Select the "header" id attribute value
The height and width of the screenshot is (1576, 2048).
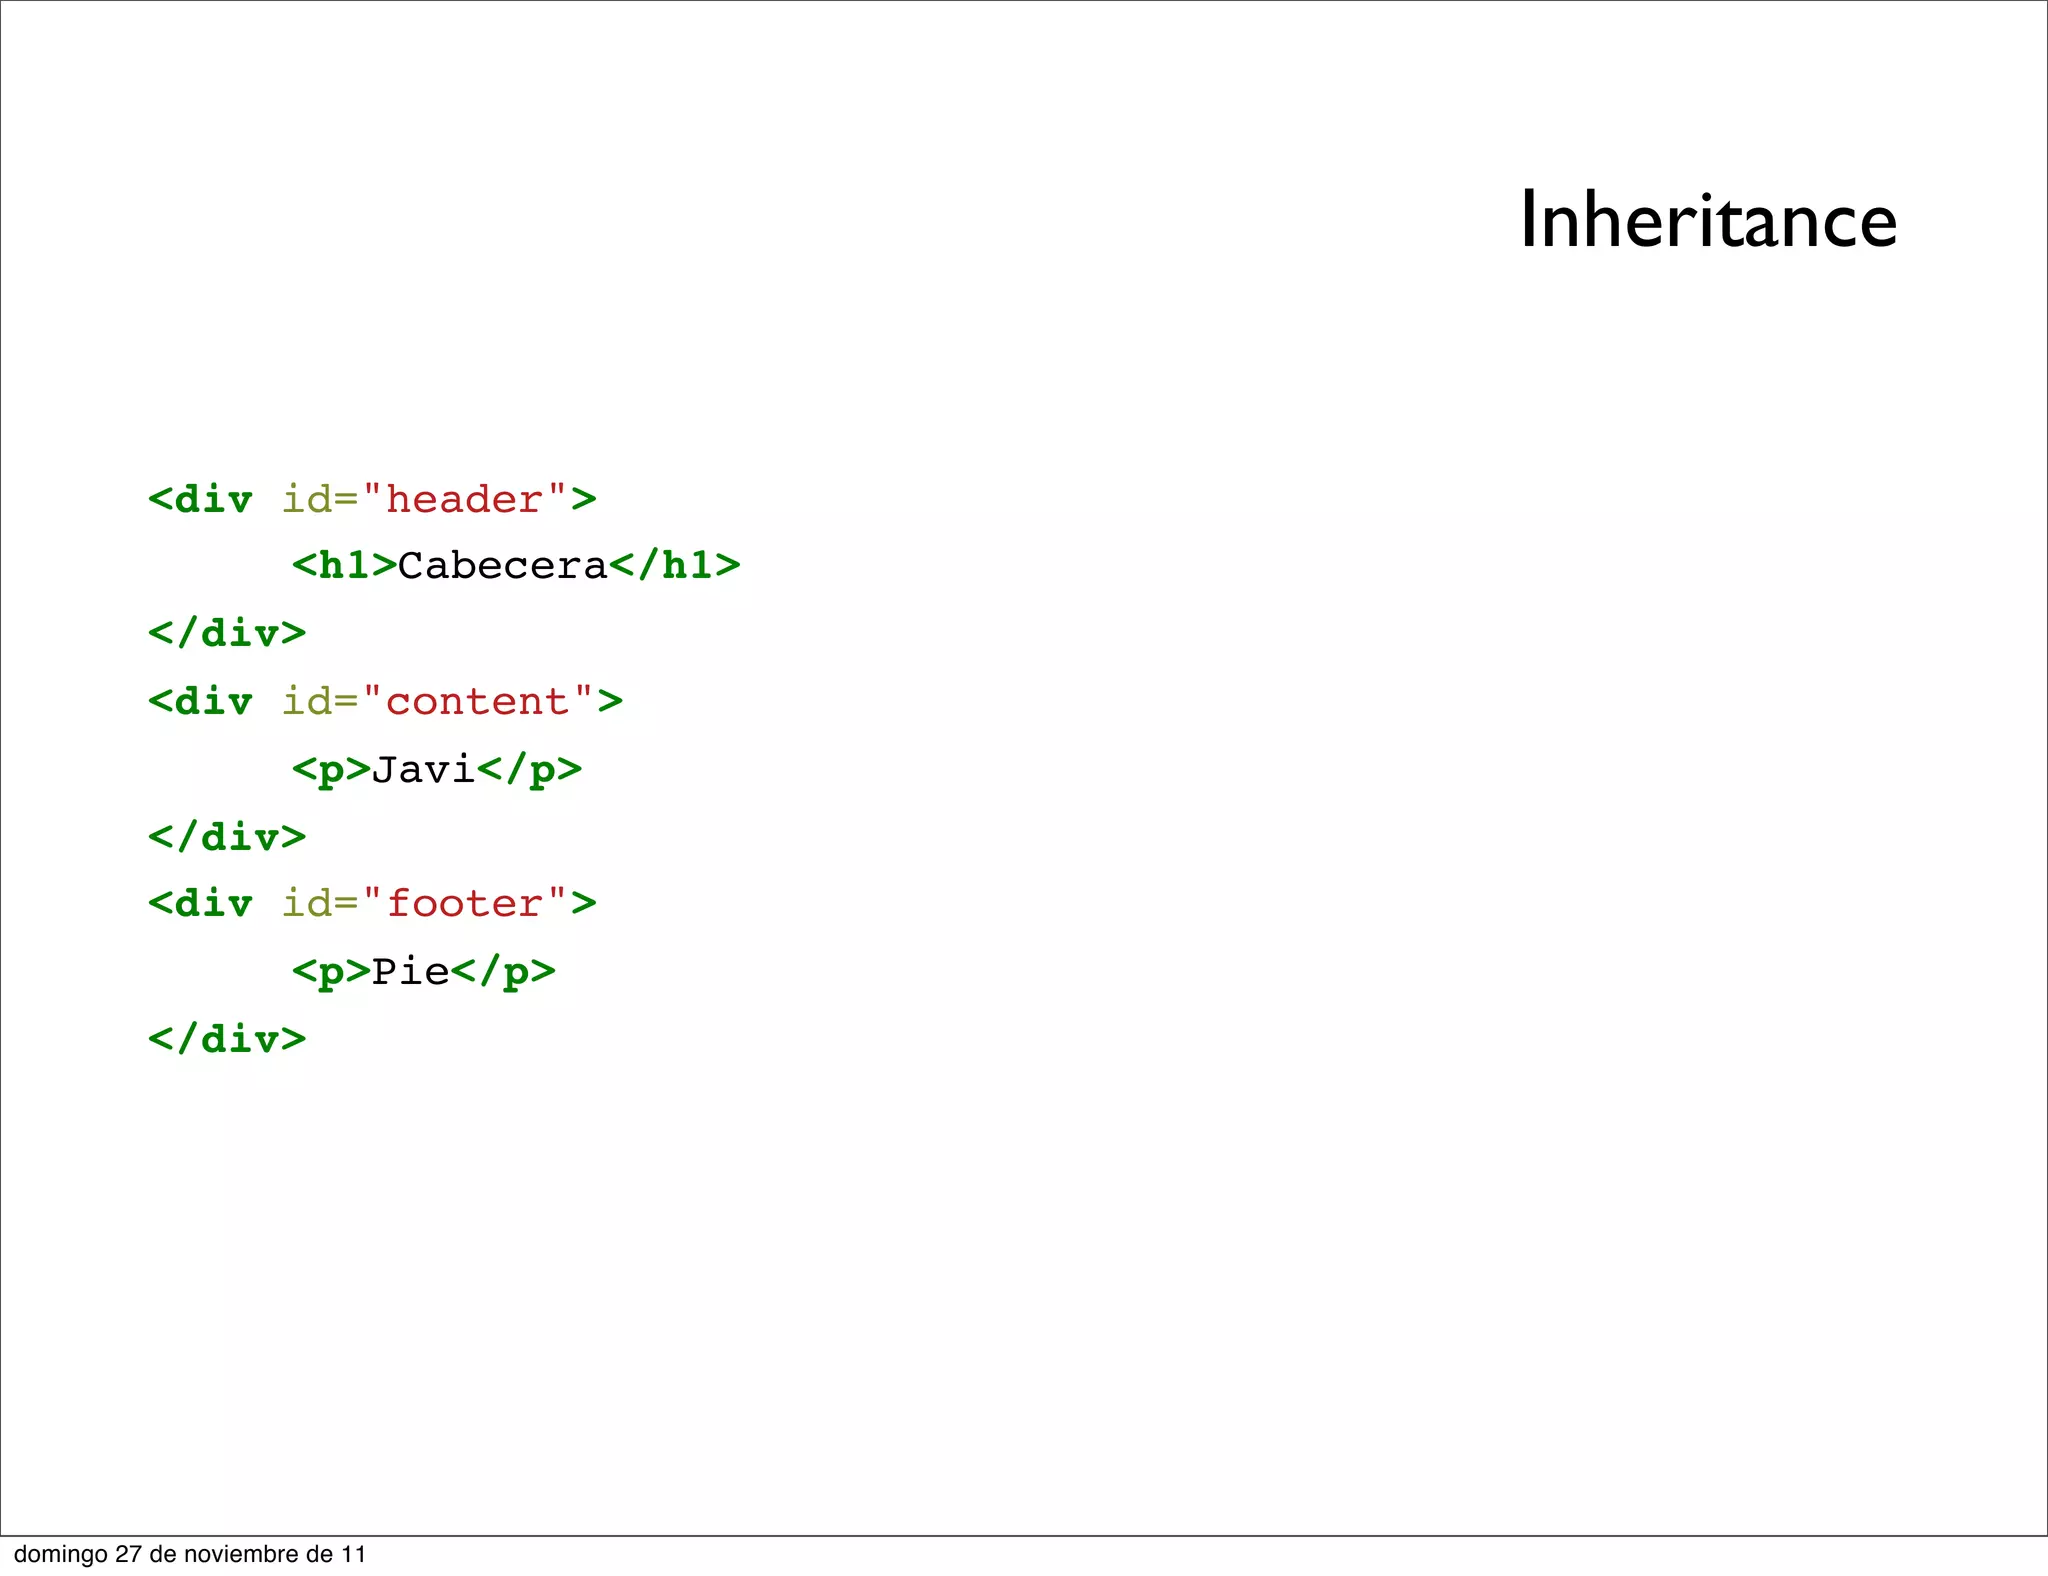[x=464, y=499]
